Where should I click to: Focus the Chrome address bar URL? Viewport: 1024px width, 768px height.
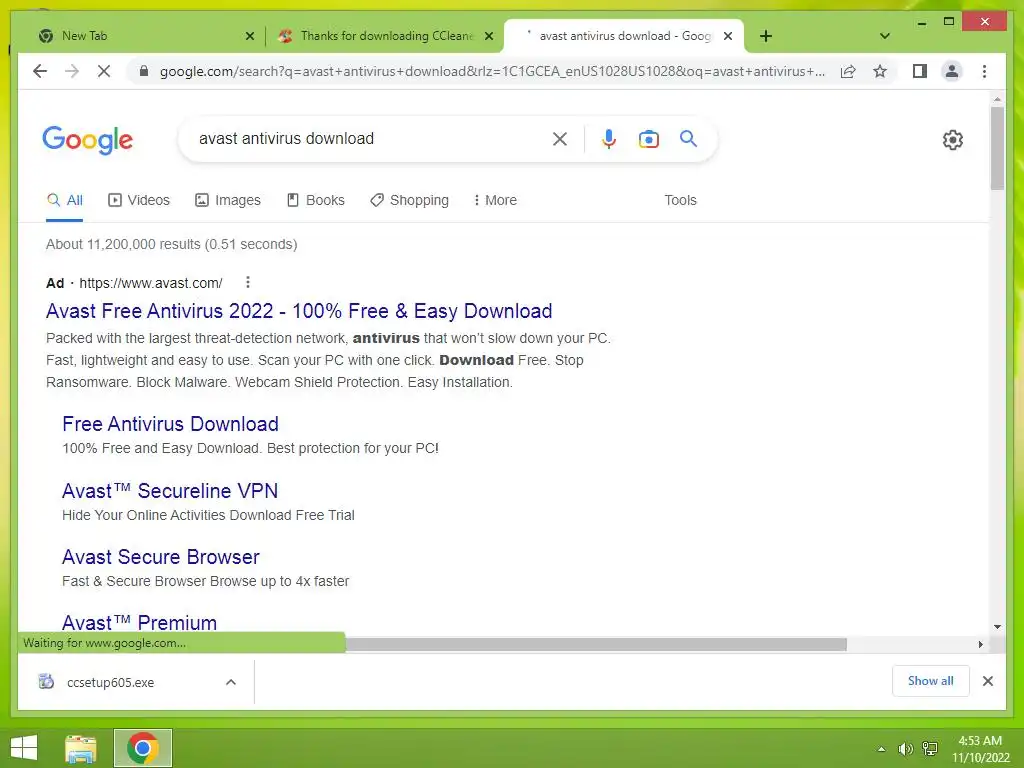click(493, 71)
